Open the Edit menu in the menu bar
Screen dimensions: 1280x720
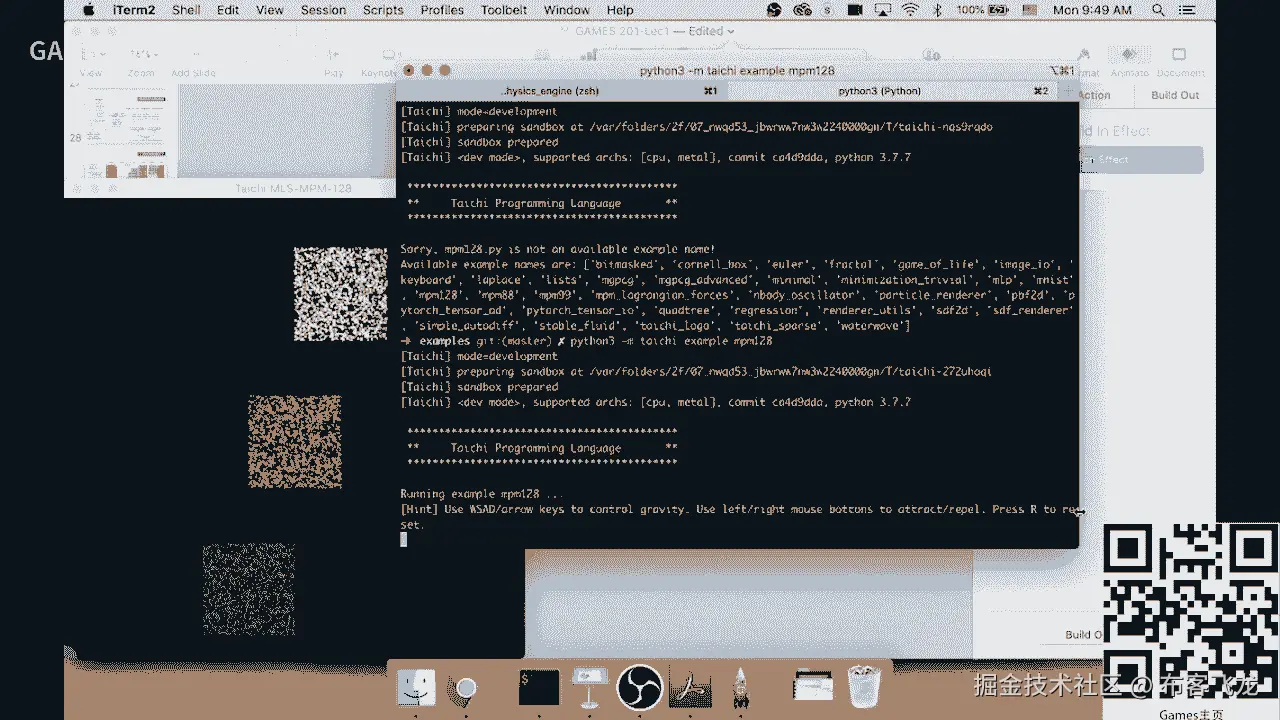[x=228, y=10]
